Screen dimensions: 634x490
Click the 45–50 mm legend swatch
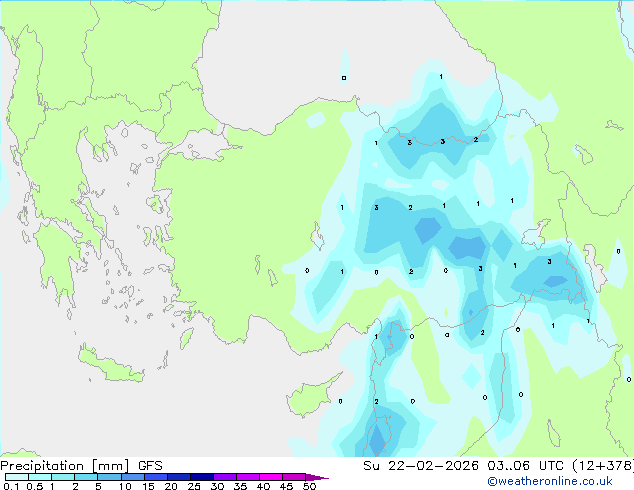(294, 477)
